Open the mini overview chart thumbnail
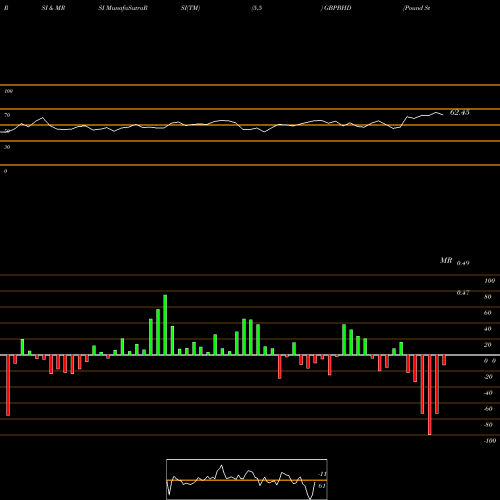 coord(247,479)
